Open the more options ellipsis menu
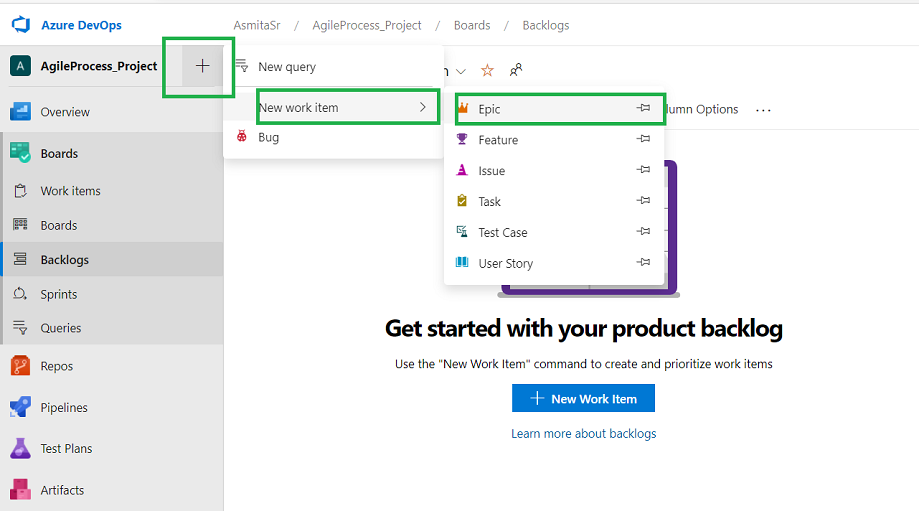 coord(764,110)
